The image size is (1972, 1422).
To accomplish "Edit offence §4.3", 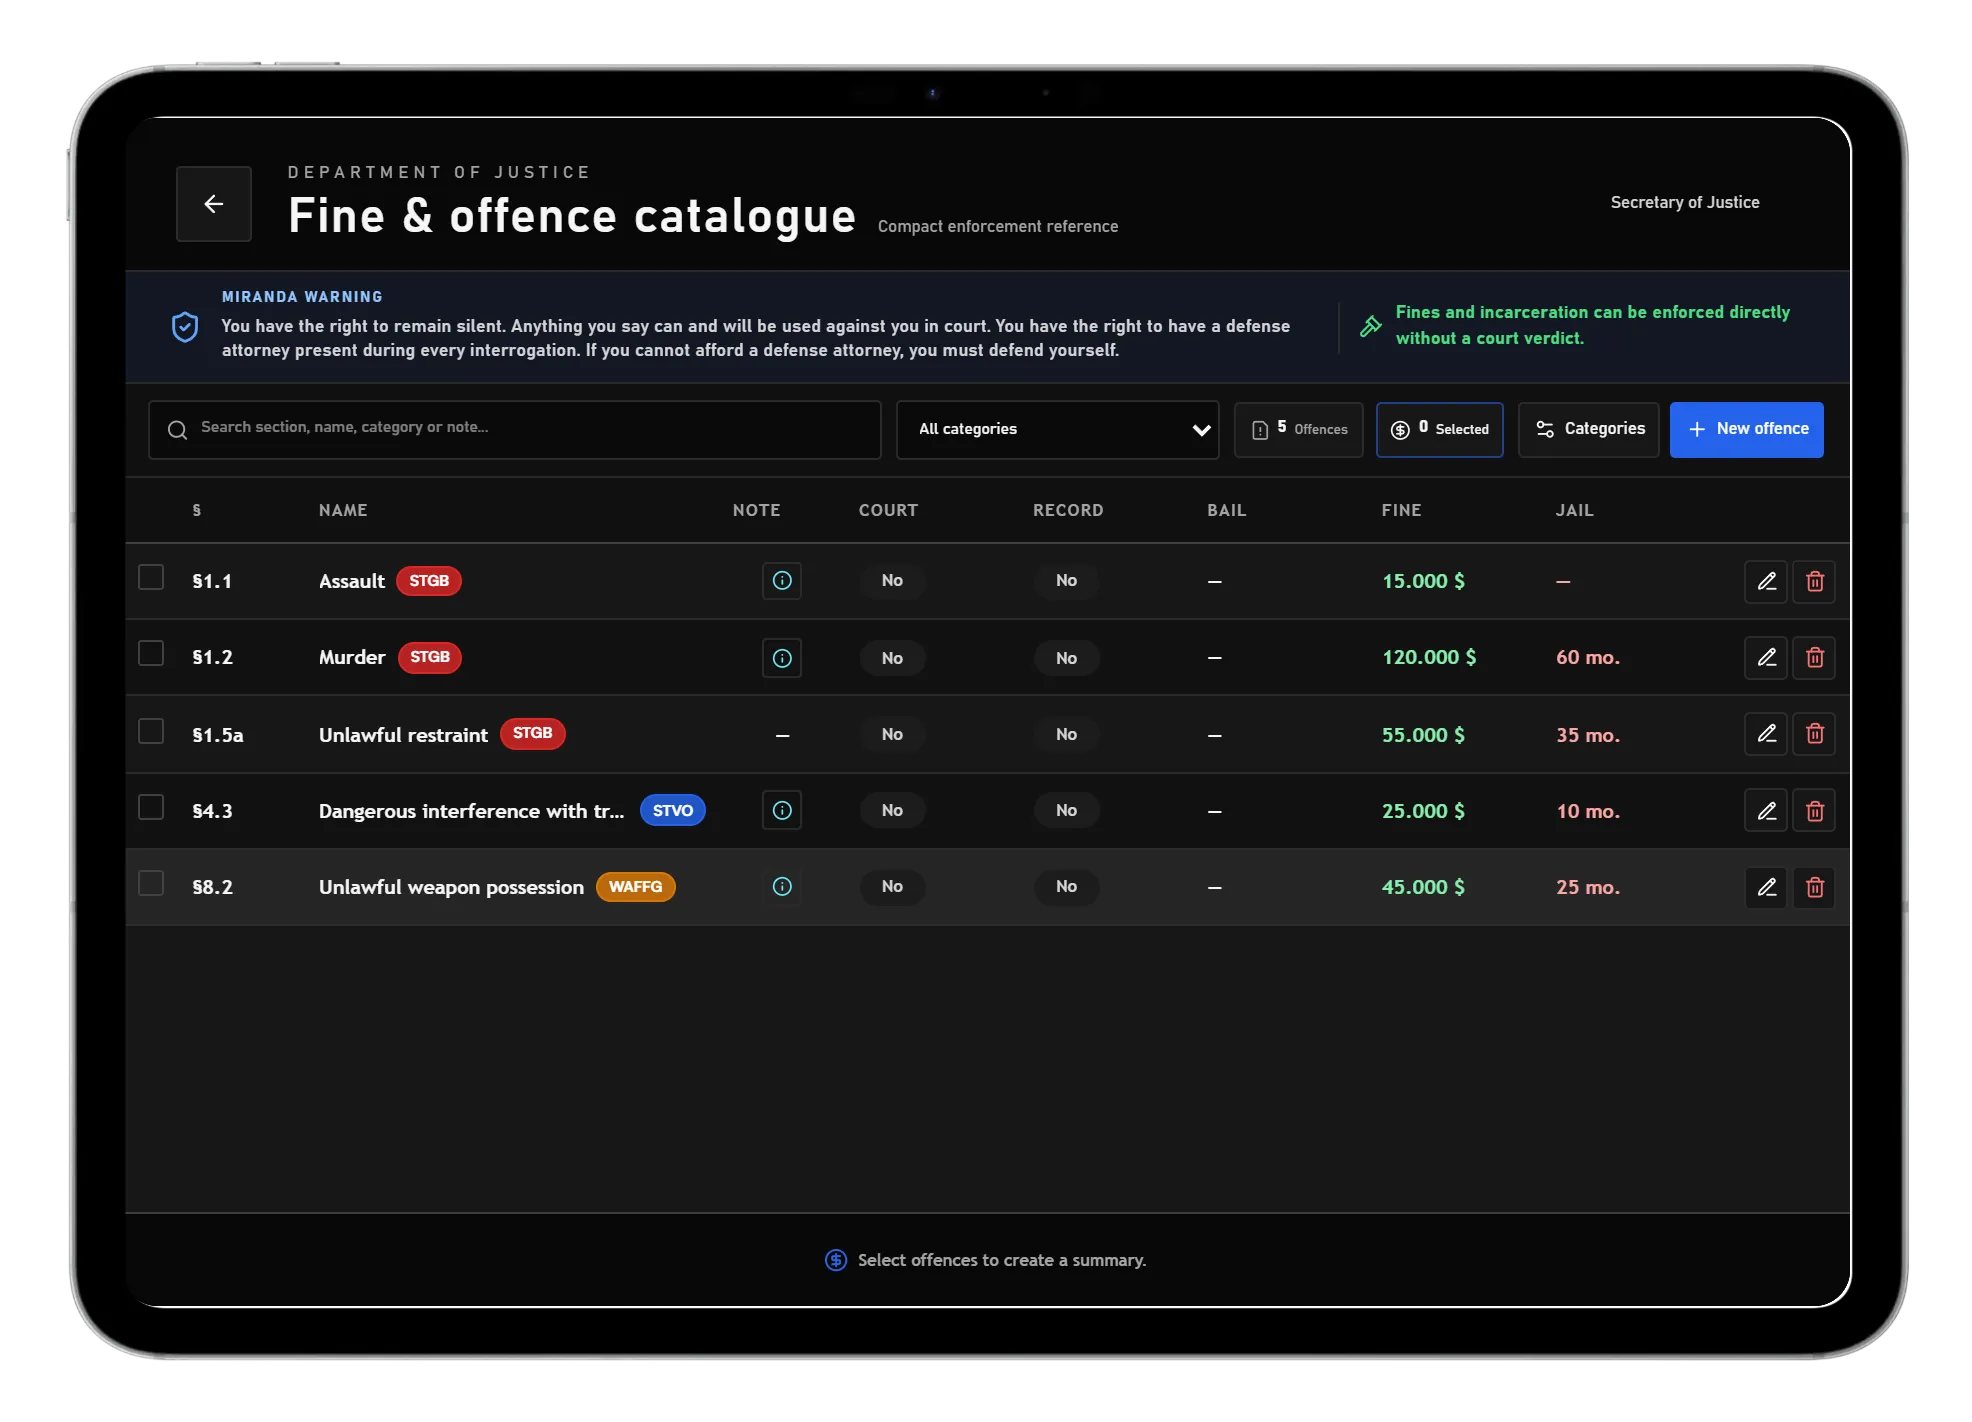I will (1766, 811).
